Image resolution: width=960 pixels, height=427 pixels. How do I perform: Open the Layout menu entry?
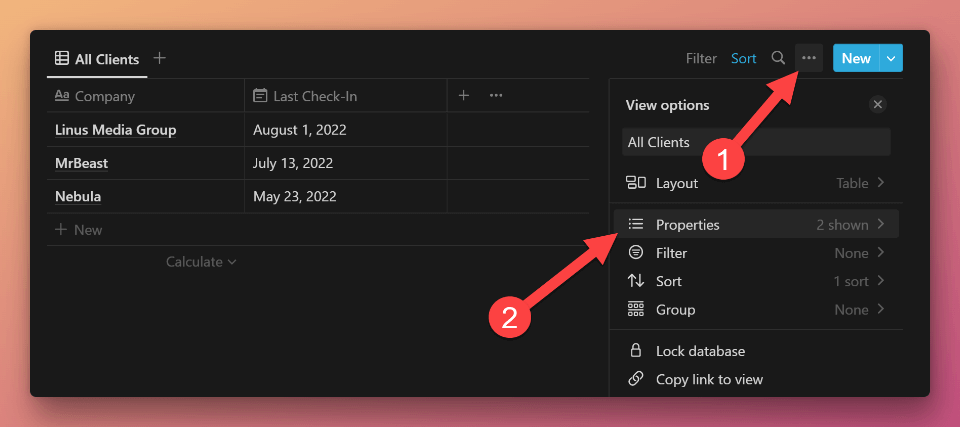756,183
